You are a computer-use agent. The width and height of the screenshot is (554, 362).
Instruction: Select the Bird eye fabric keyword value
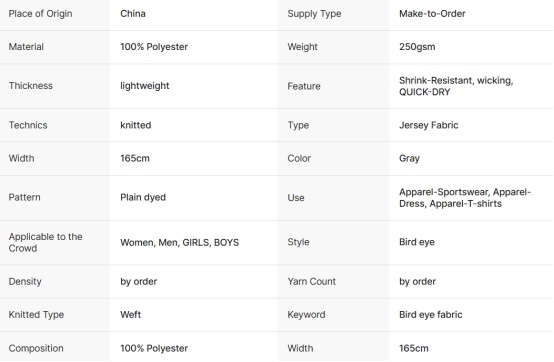coord(430,314)
